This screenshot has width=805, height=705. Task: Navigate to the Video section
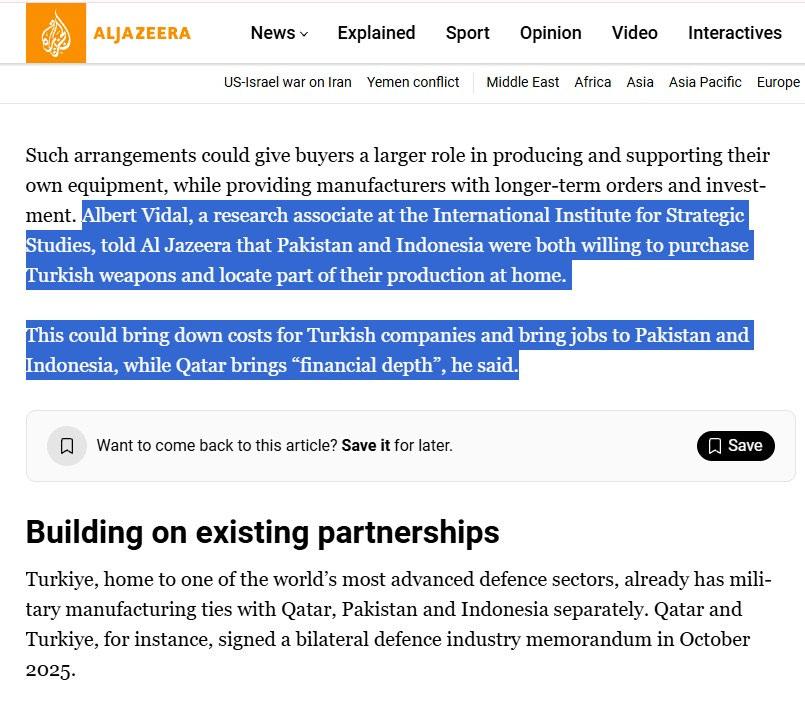(x=635, y=33)
